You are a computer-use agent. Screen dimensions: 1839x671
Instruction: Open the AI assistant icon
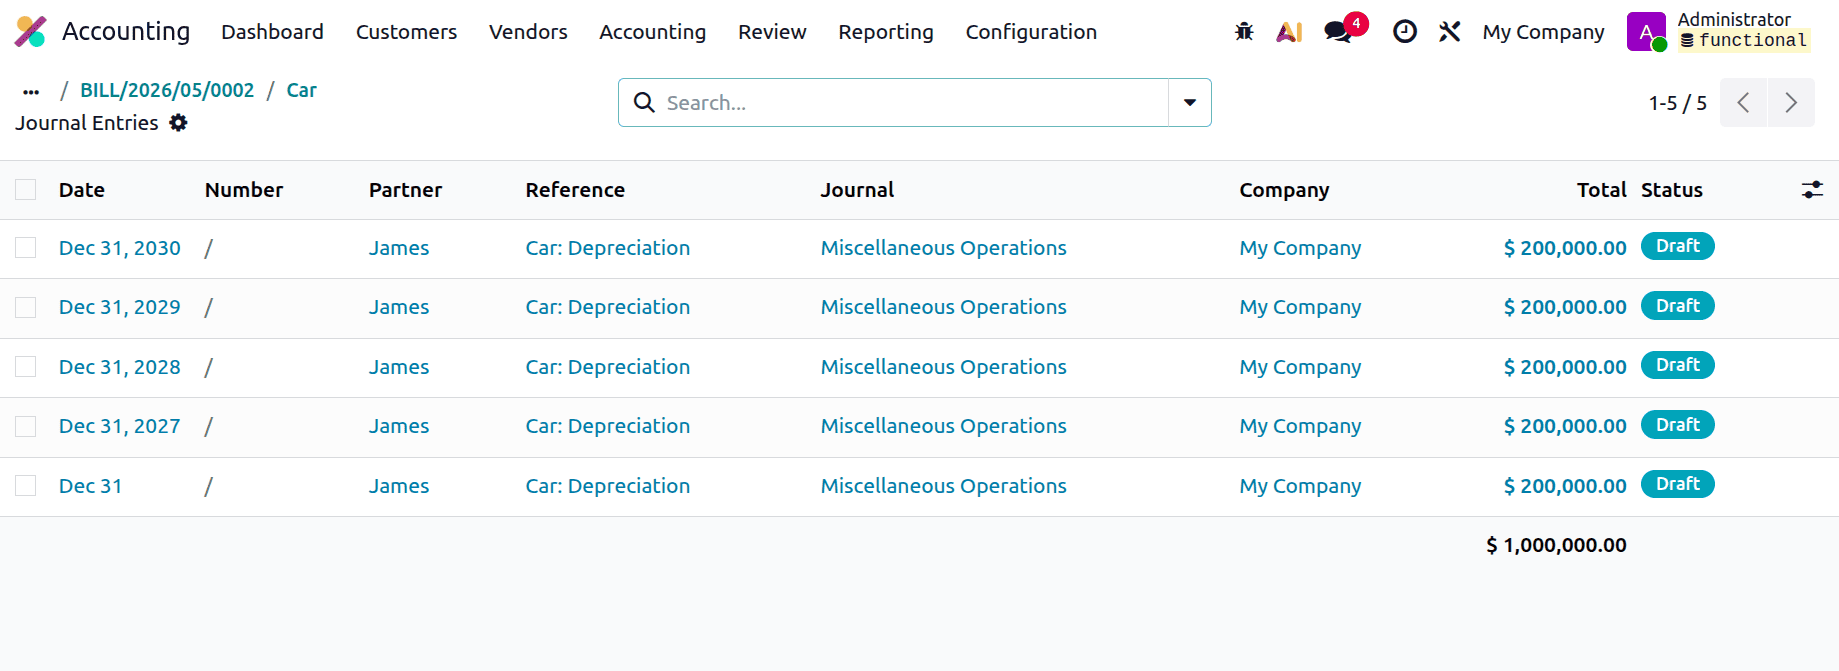click(1289, 32)
